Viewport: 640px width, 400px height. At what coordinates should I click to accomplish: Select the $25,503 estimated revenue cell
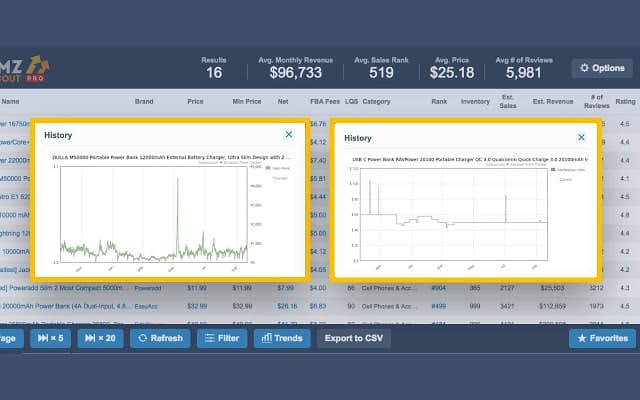552,288
